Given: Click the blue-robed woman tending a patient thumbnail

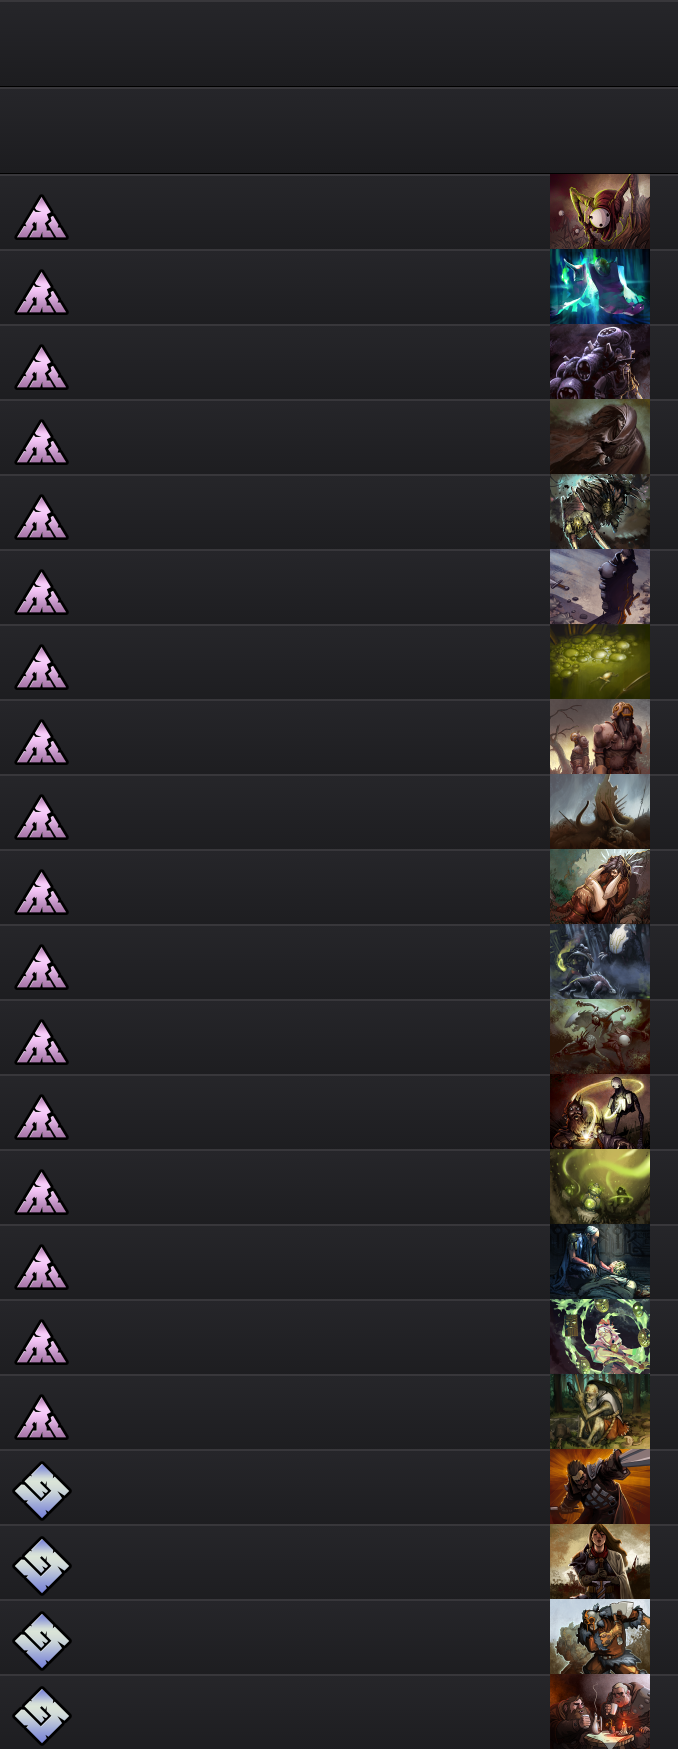Looking at the screenshot, I should pos(600,1262).
